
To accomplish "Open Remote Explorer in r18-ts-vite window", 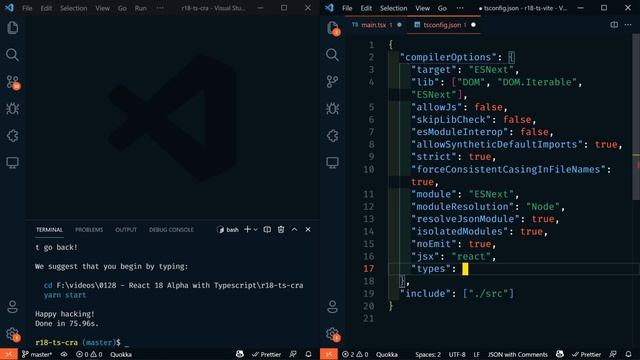I will click(x=333, y=163).
